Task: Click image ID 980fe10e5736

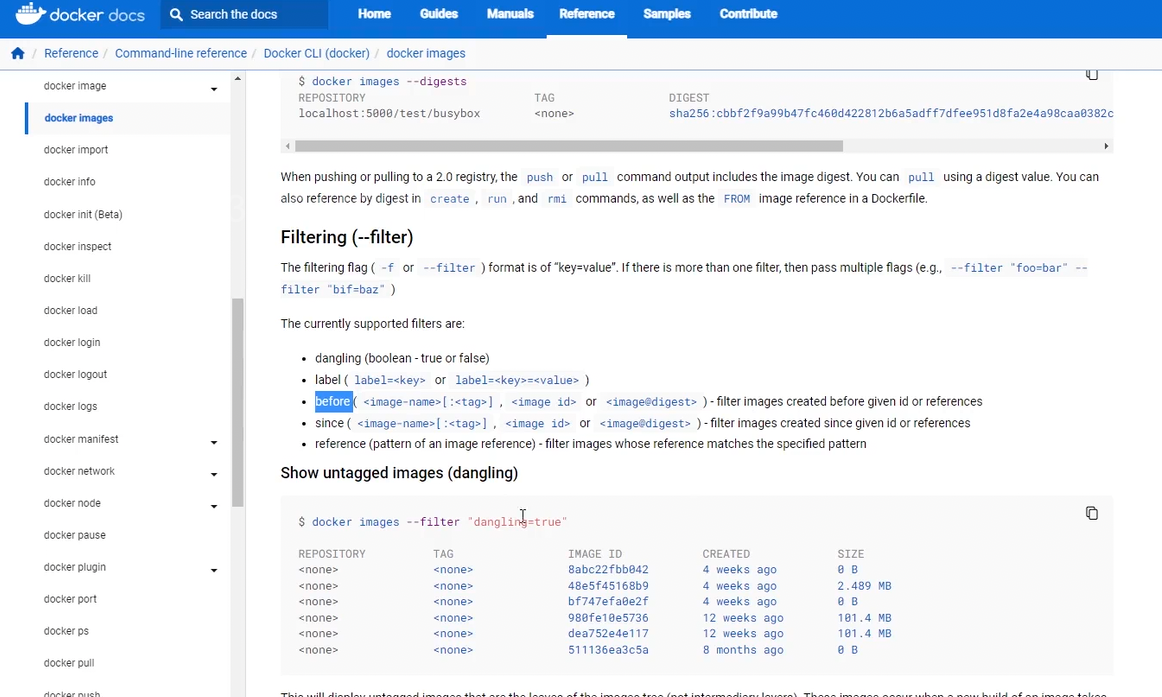Action: (608, 618)
